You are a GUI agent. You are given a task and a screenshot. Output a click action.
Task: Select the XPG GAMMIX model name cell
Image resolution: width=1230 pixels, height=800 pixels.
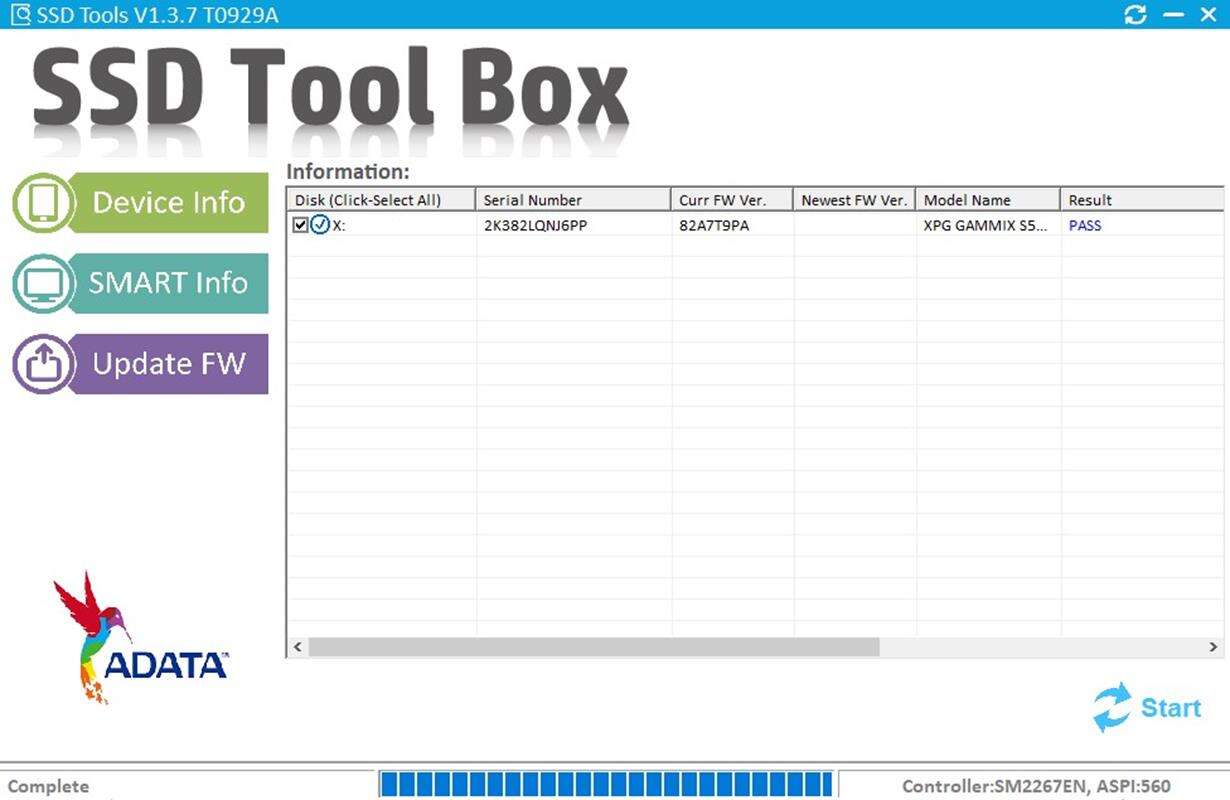coord(986,225)
